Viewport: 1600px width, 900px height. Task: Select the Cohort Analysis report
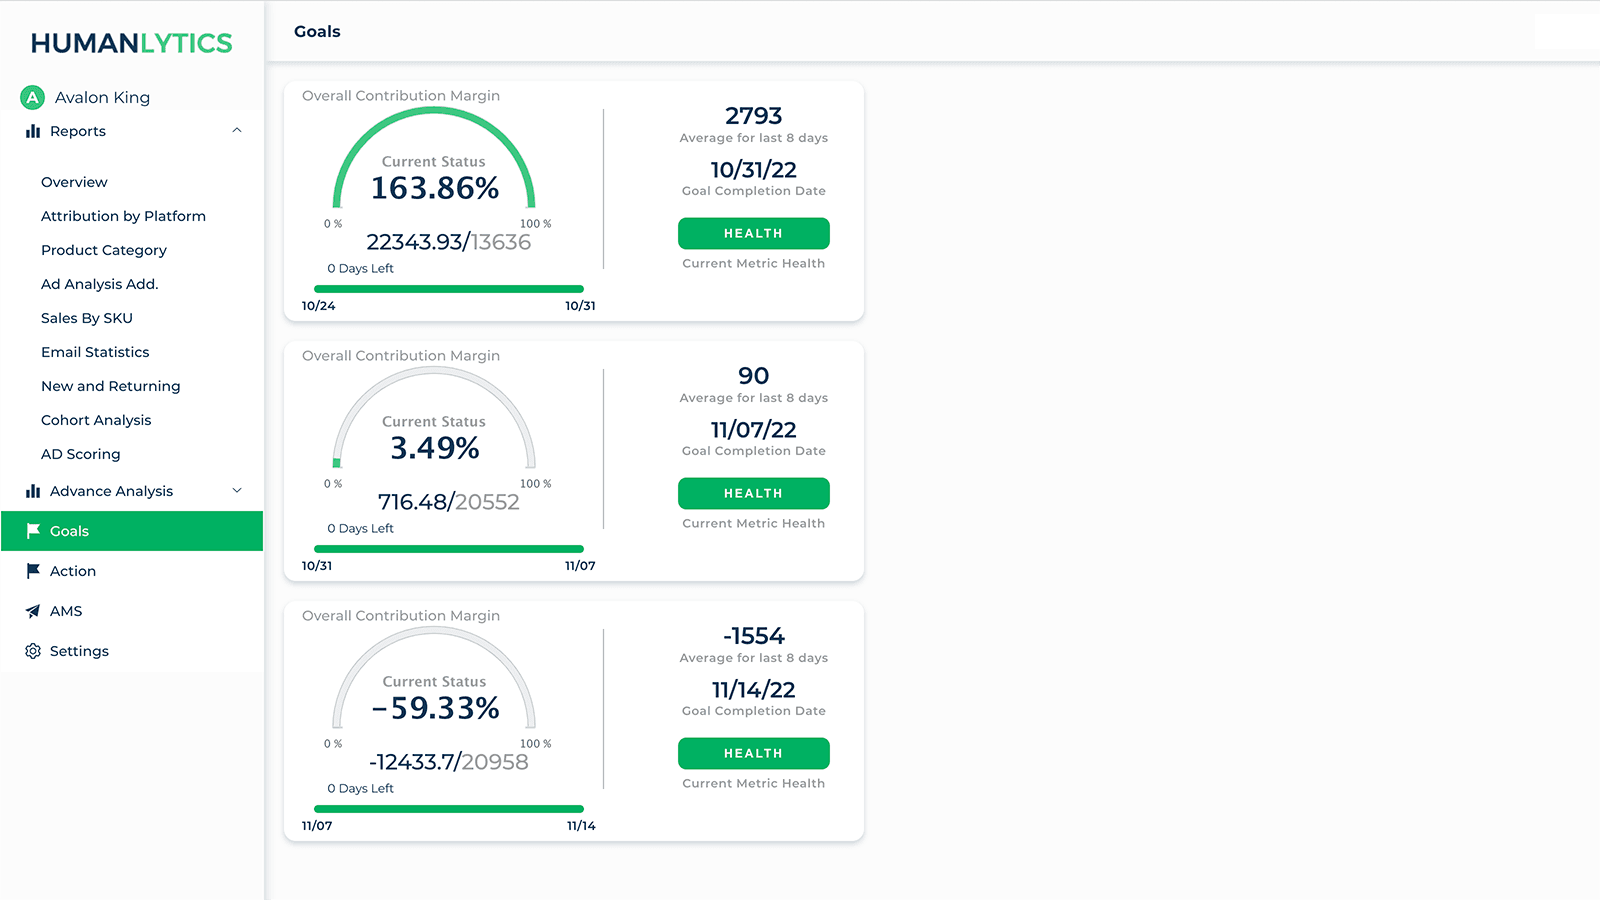96,420
